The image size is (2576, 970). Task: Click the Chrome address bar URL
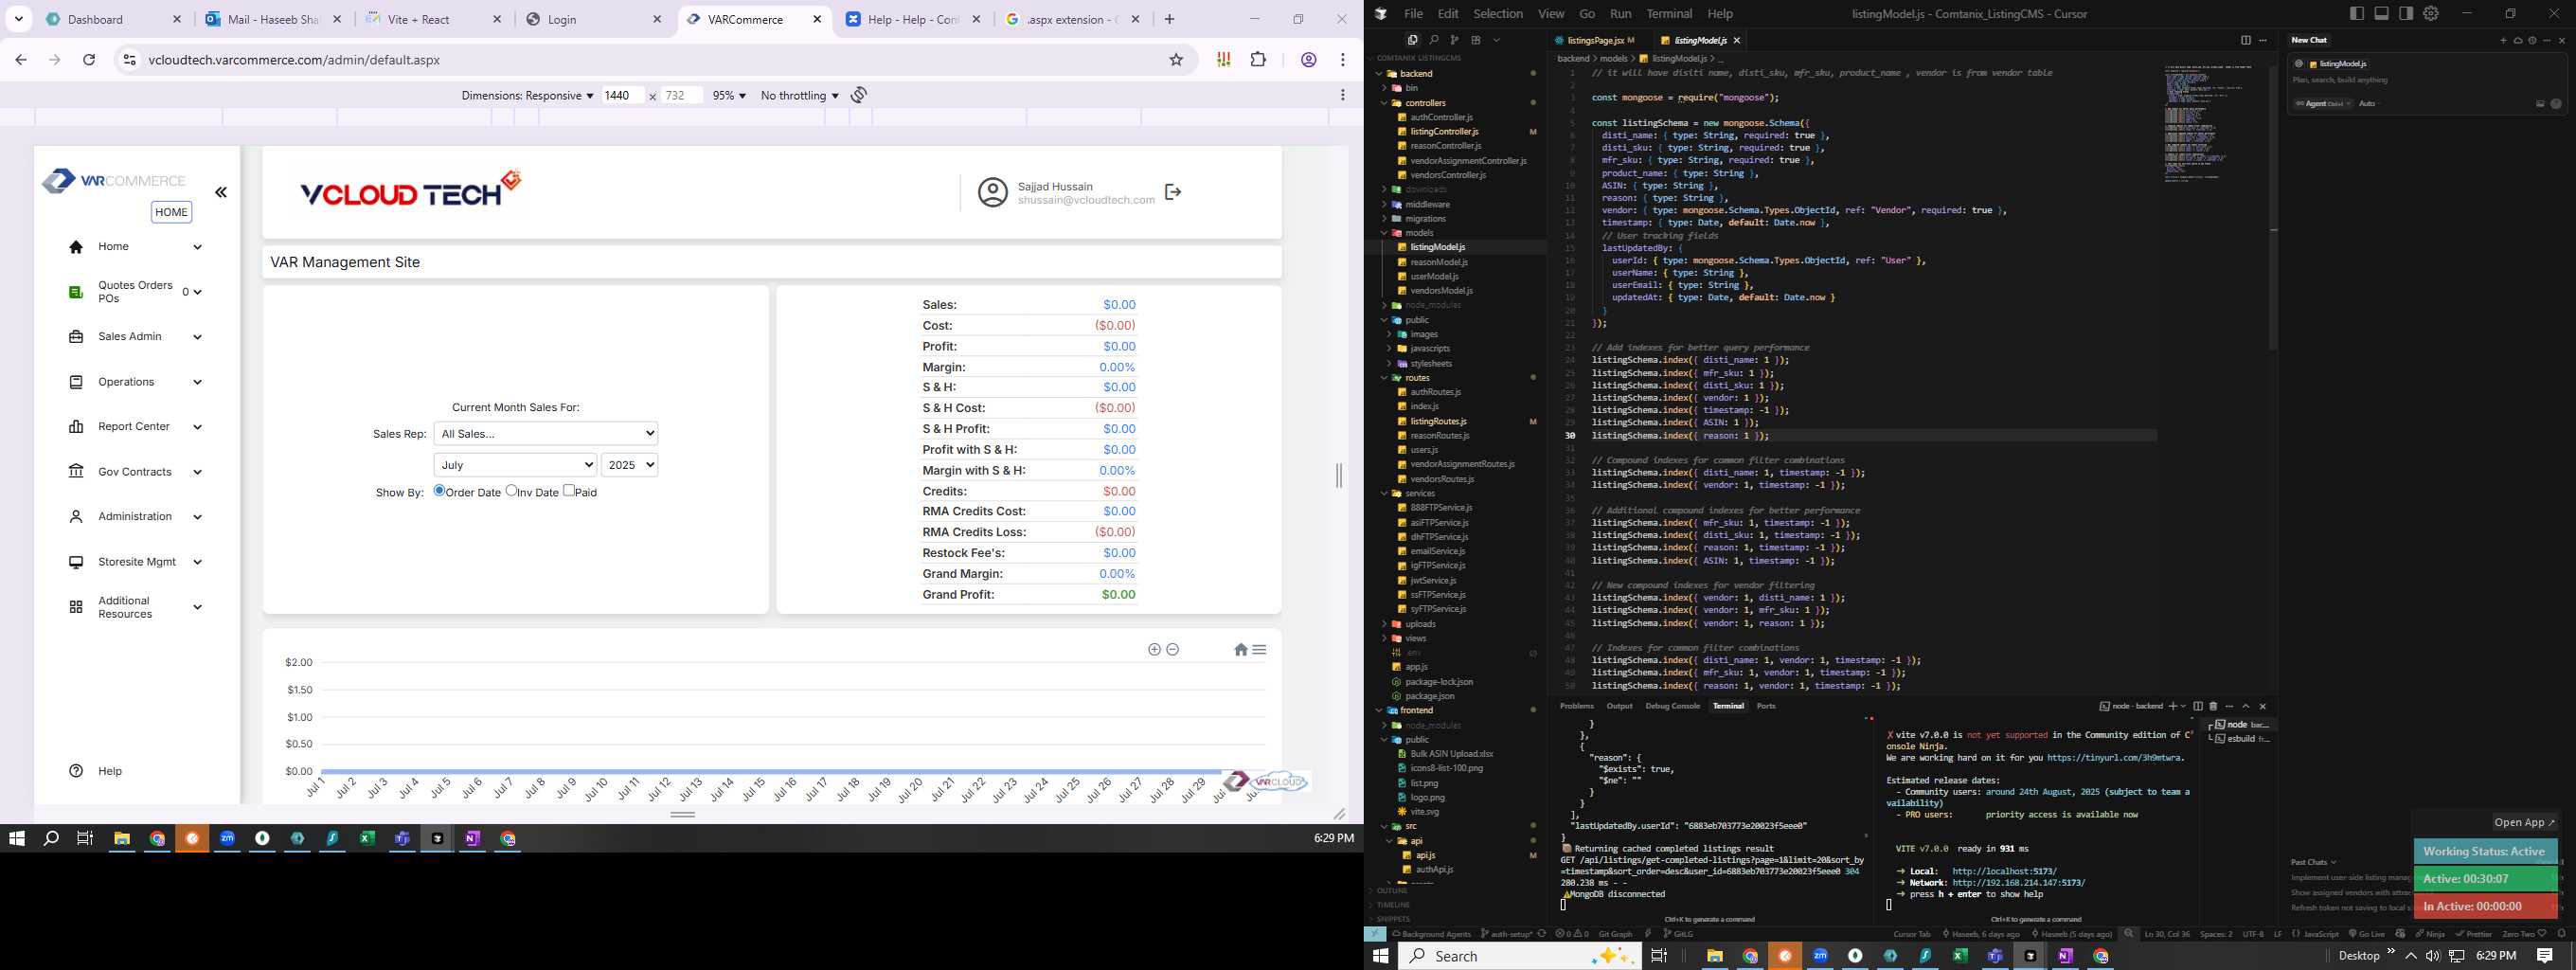click(294, 60)
